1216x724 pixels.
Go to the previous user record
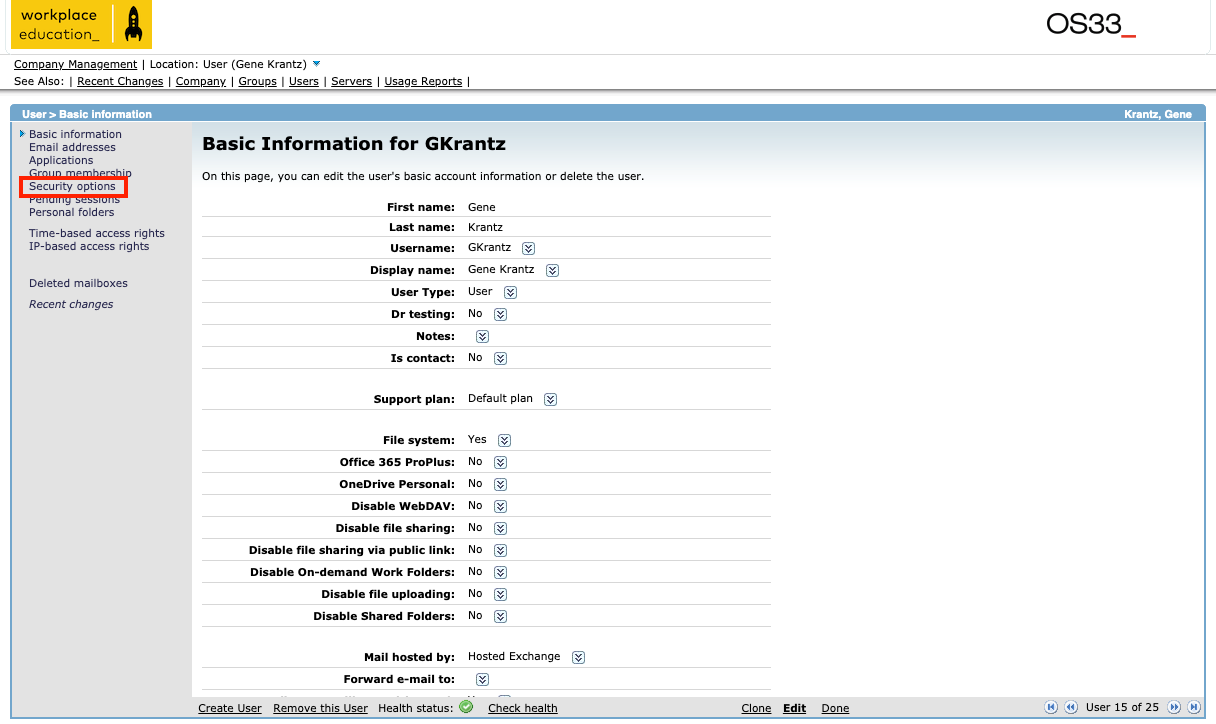pos(1070,707)
